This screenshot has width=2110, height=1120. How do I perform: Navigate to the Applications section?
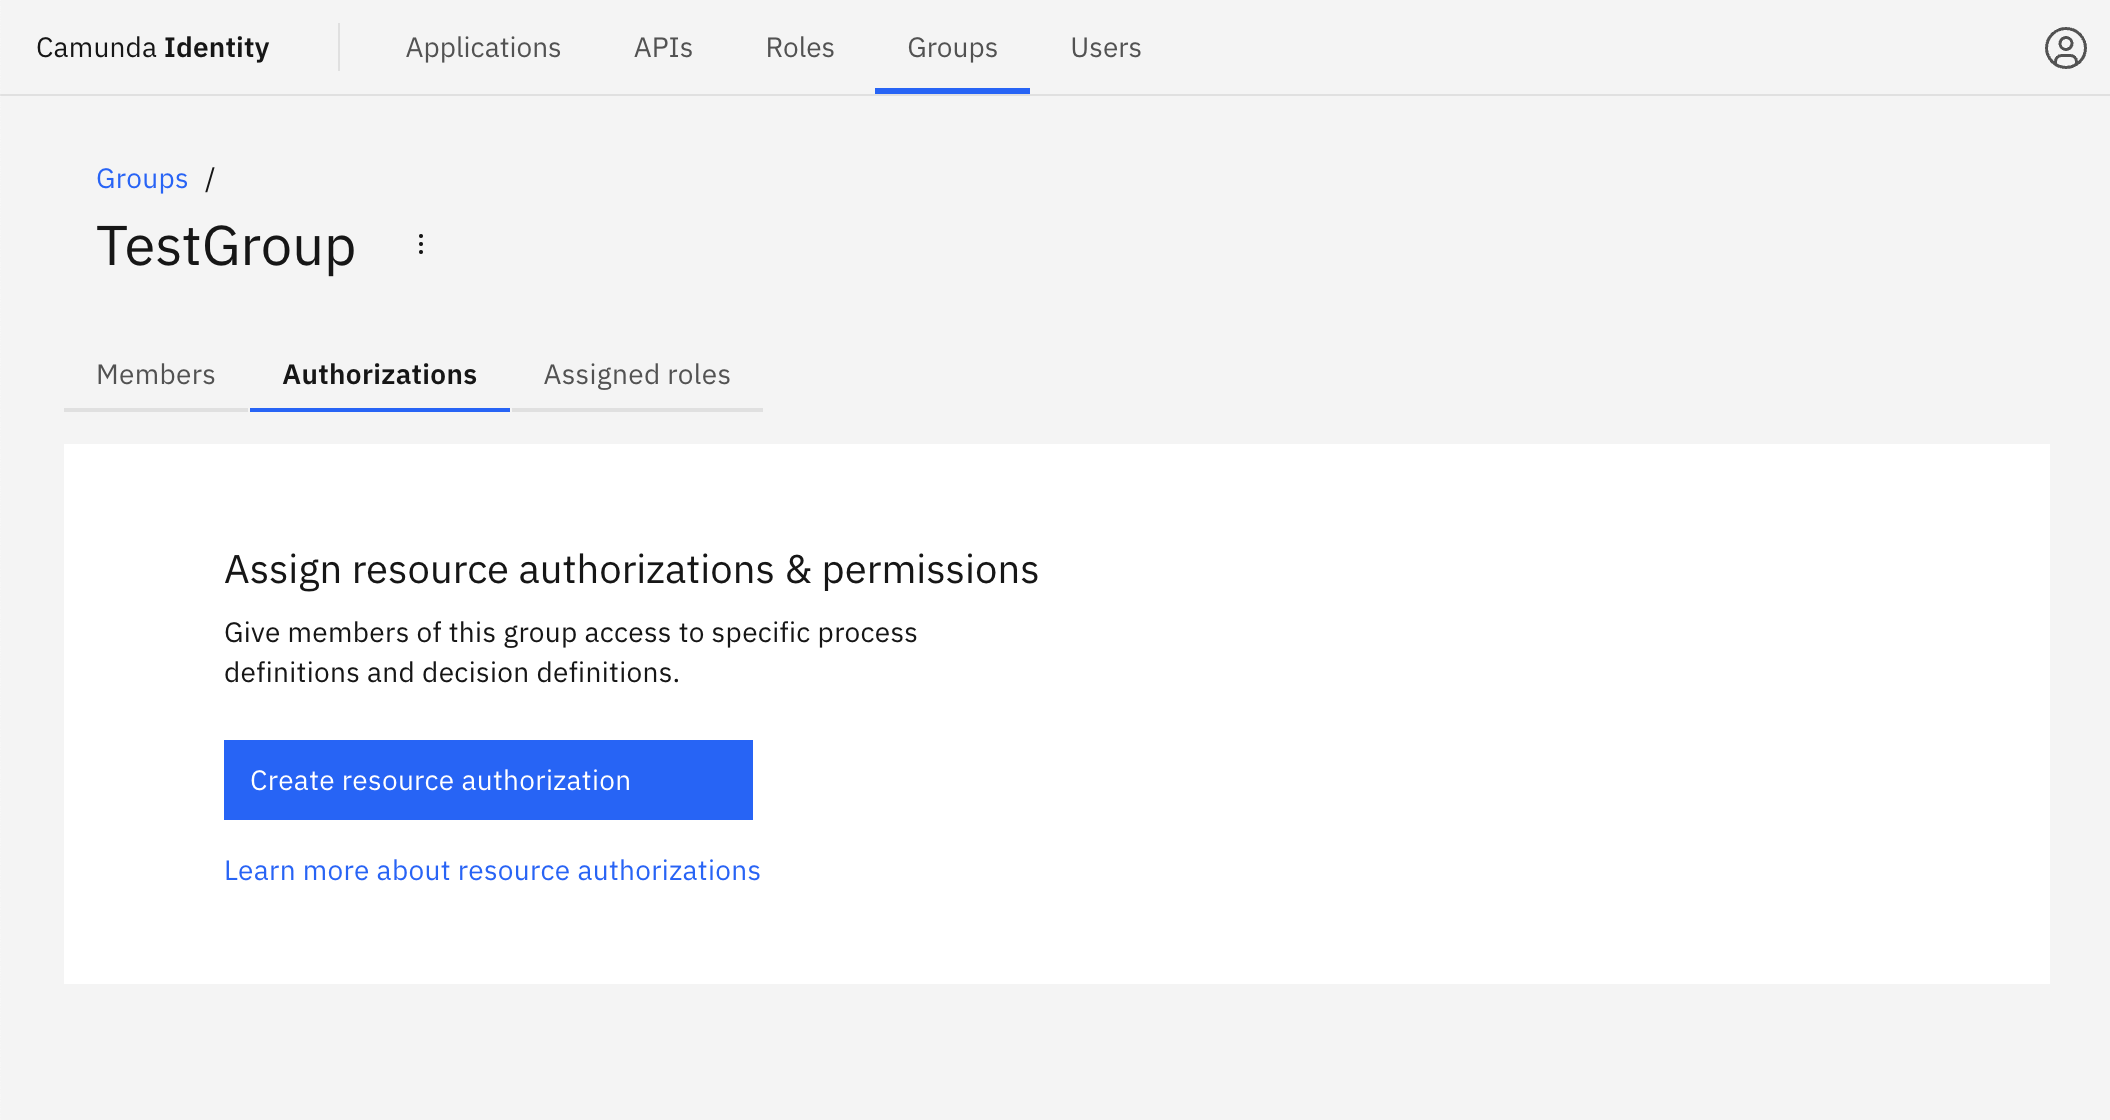pyautogui.click(x=483, y=47)
